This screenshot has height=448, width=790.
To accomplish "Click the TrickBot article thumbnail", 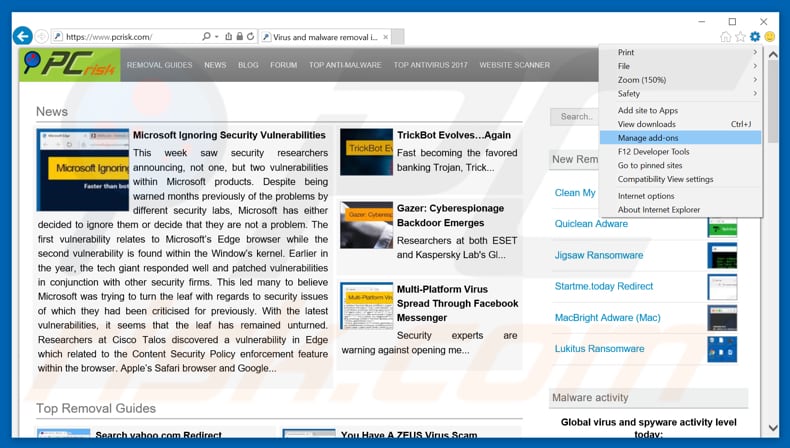I will [x=366, y=152].
